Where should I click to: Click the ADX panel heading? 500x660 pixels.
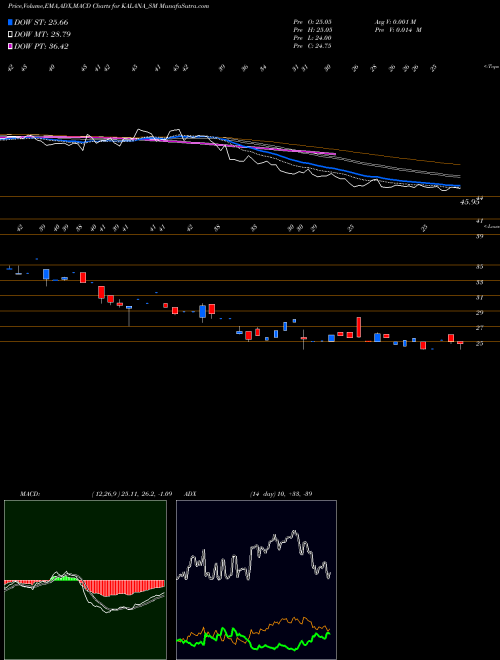tap(190, 494)
